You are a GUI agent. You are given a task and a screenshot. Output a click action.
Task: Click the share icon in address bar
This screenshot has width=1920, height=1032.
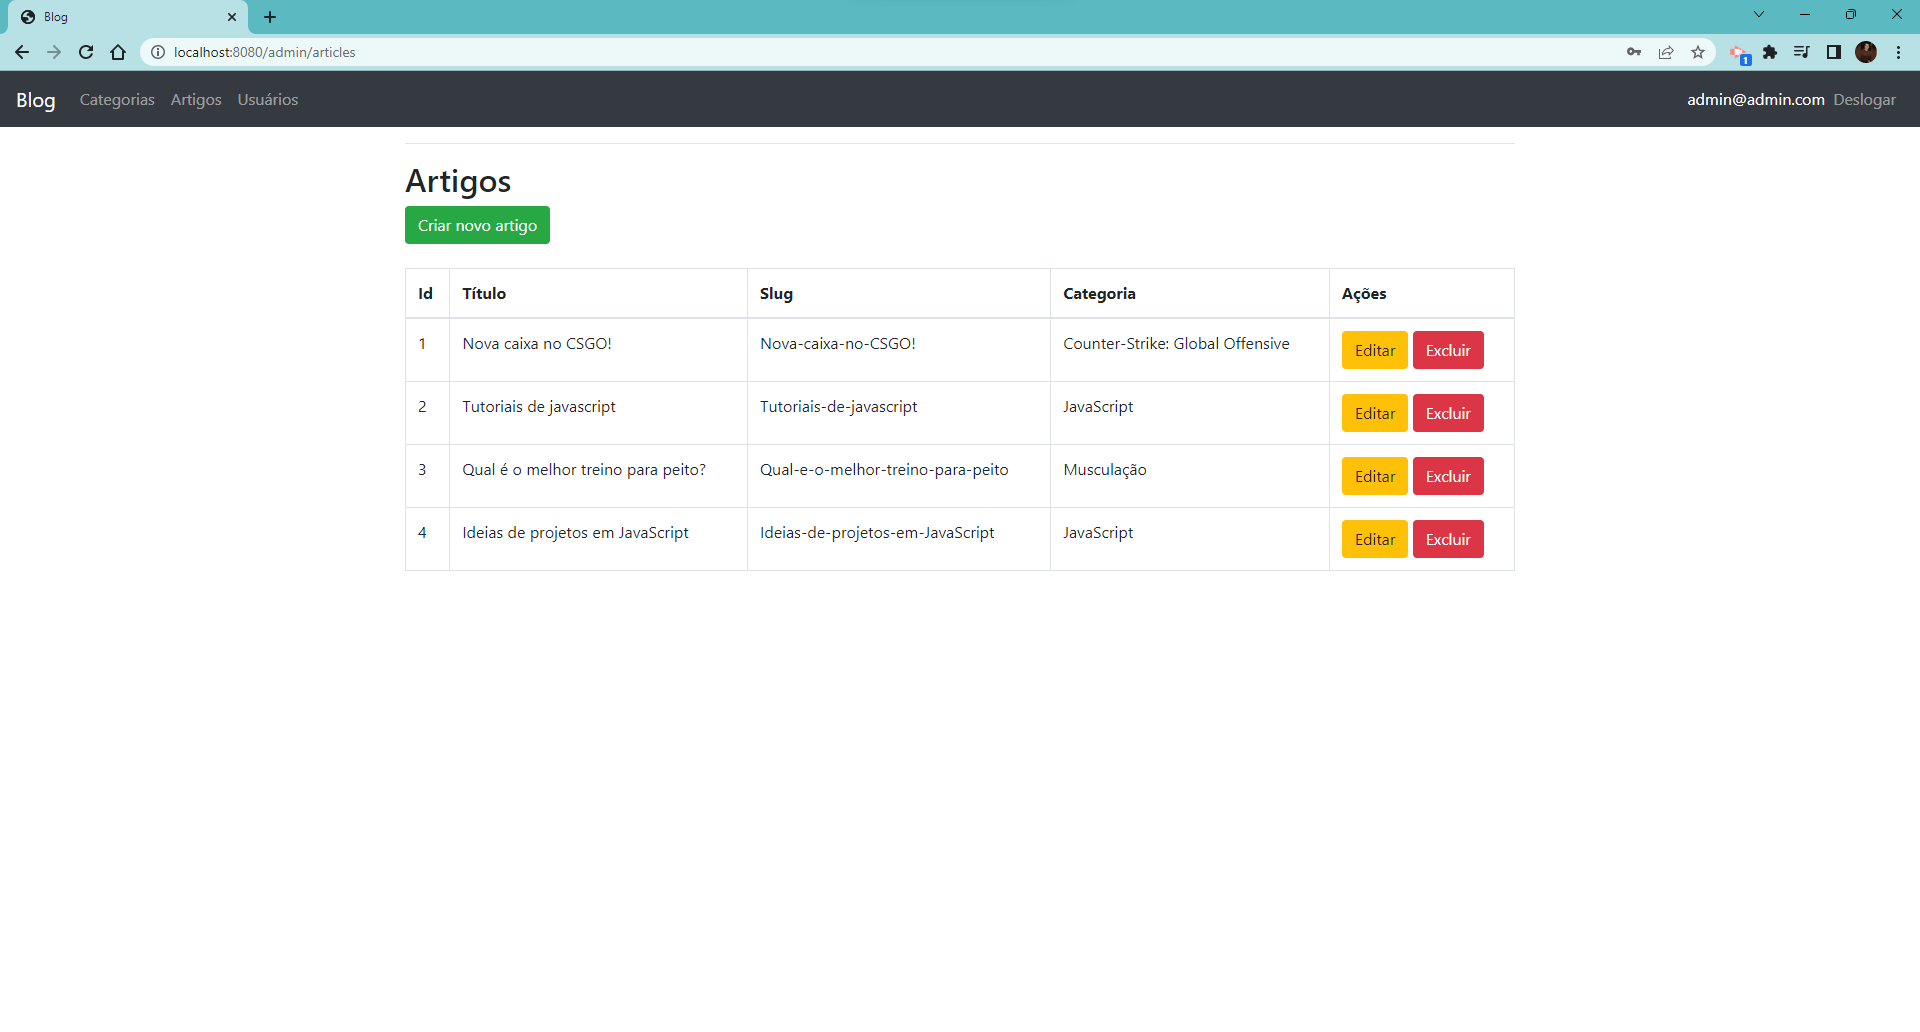pyautogui.click(x=1666, y=52)
